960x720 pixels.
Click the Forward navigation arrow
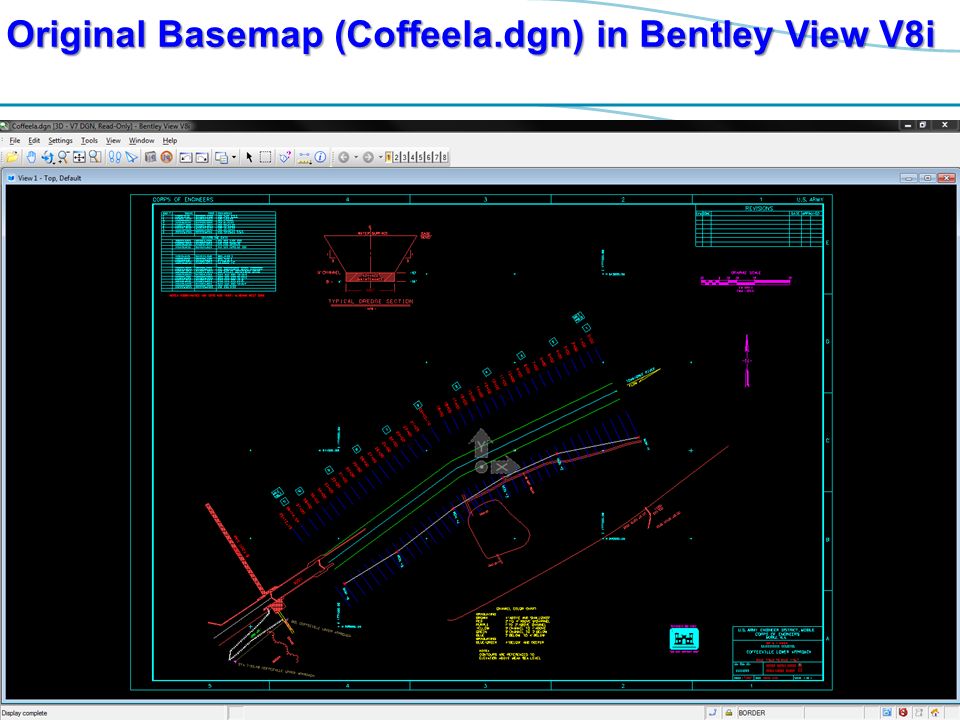coord(368,157)
